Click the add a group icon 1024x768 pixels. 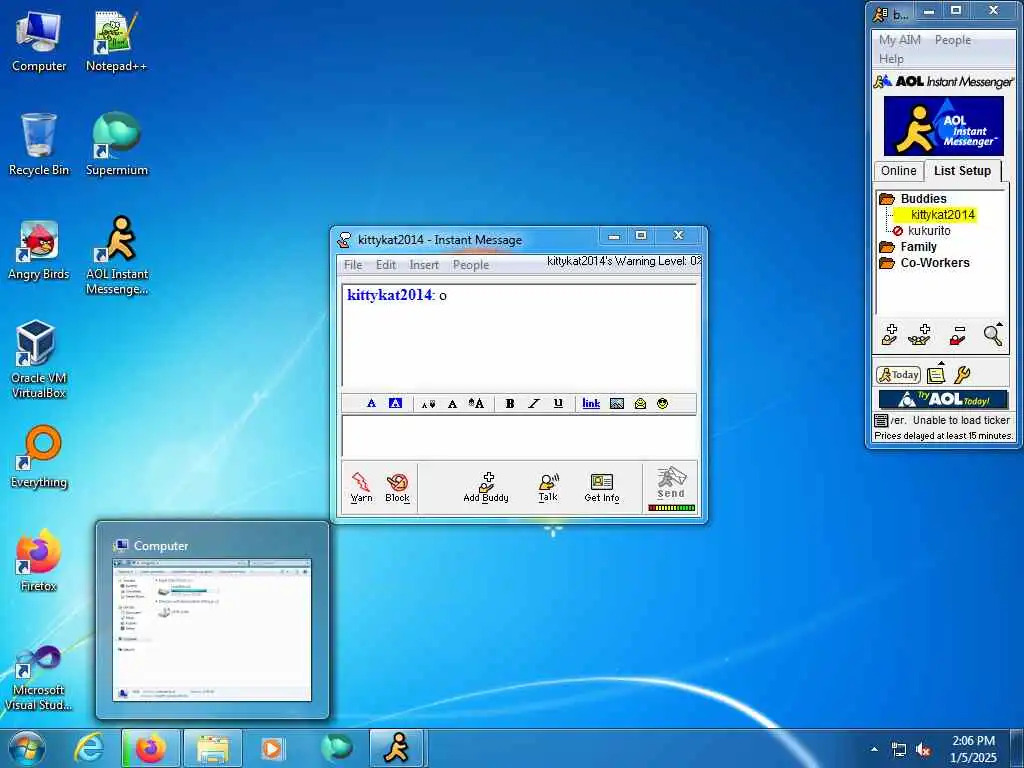(920, 334)
